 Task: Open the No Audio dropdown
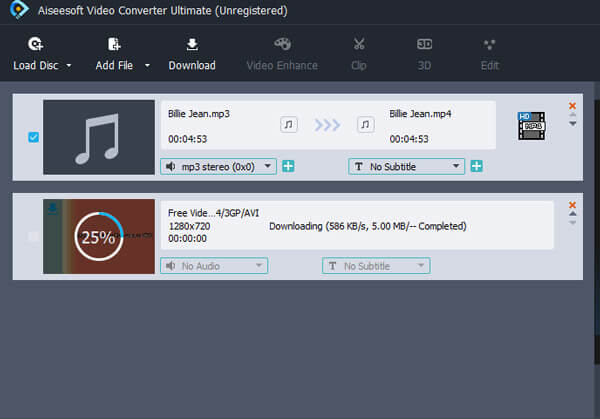coord(214,266)
